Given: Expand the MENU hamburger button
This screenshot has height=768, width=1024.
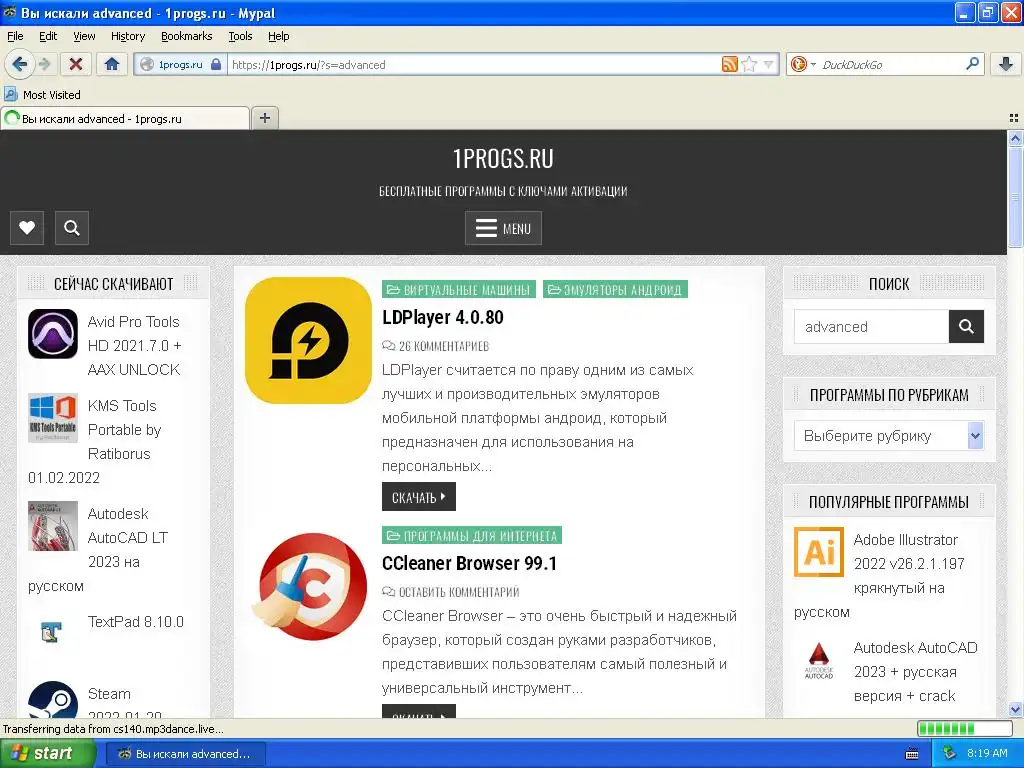Looking at the screenshot, I should coord(503,228).
